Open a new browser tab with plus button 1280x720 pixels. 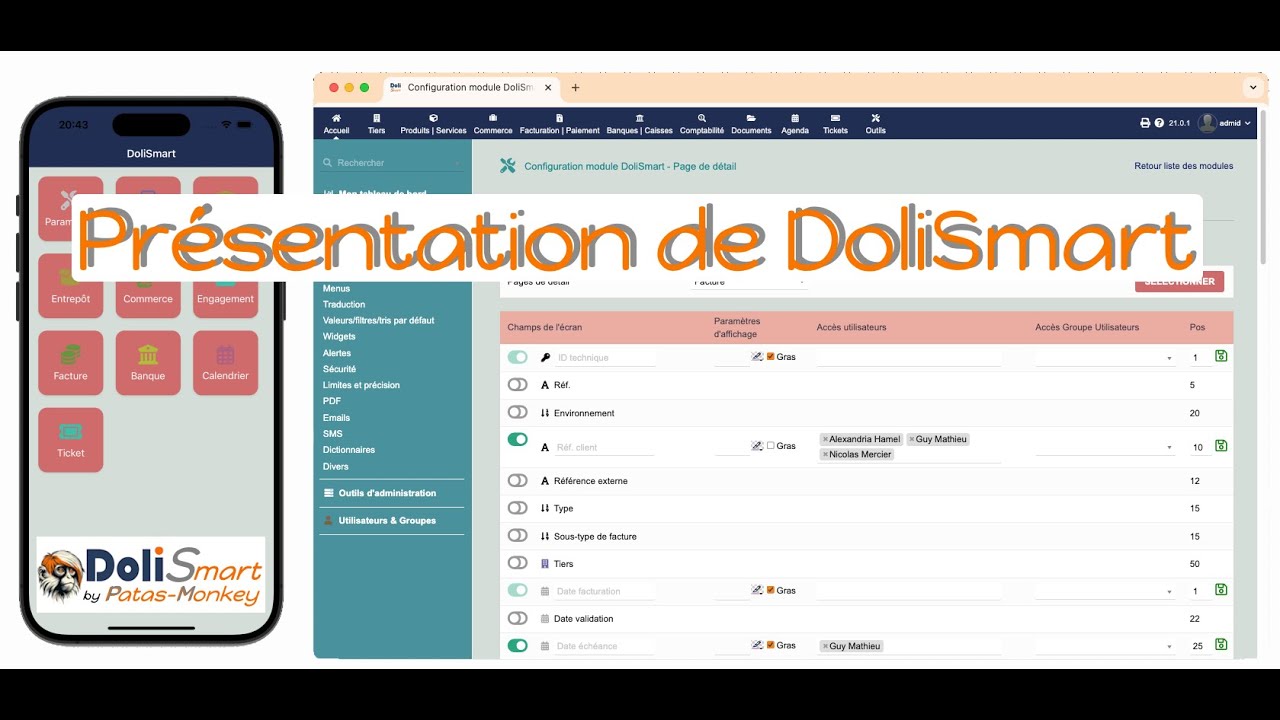click(575, 88)
